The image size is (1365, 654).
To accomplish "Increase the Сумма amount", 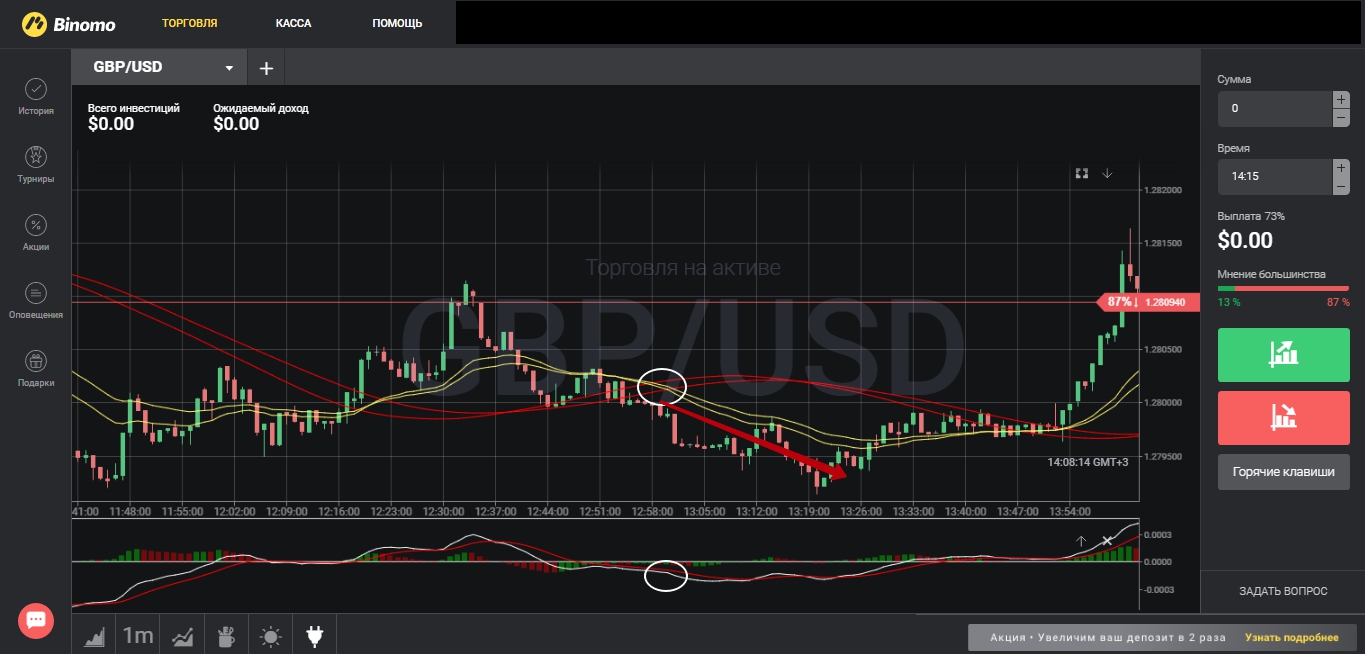I will [x=1341, y=99].
